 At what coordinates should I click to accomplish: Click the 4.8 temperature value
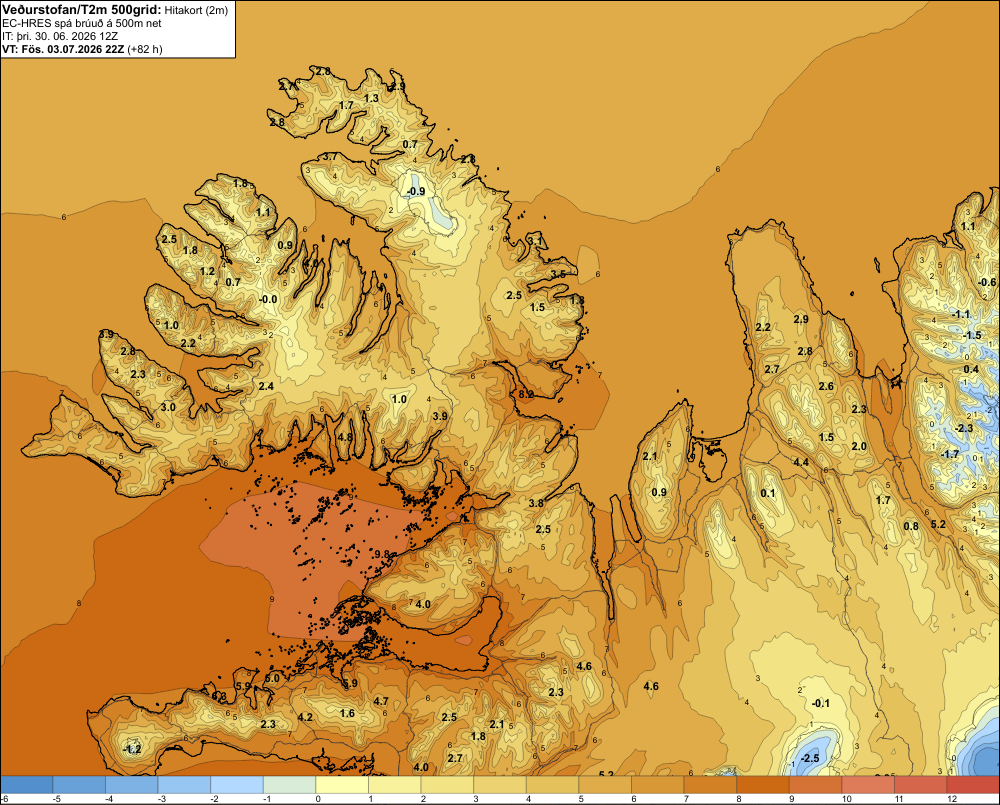point(345,437)
